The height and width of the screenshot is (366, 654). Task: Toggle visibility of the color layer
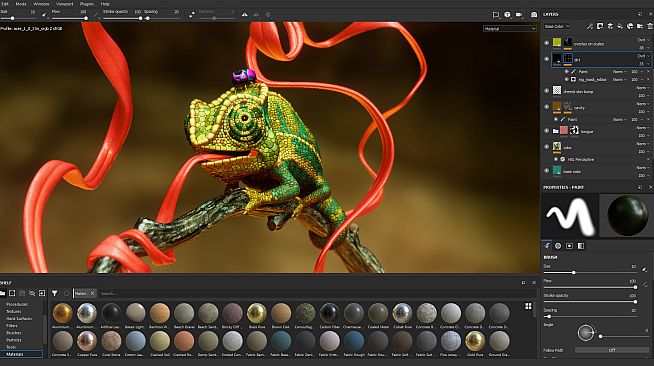546,147
